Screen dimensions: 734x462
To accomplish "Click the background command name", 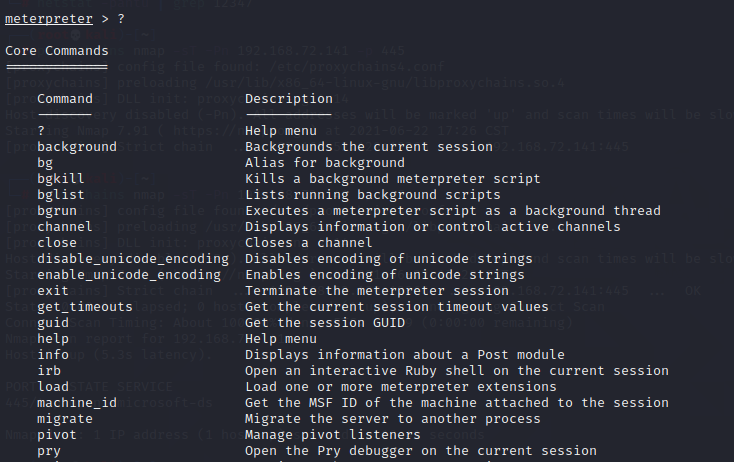I will pos(77,147).
